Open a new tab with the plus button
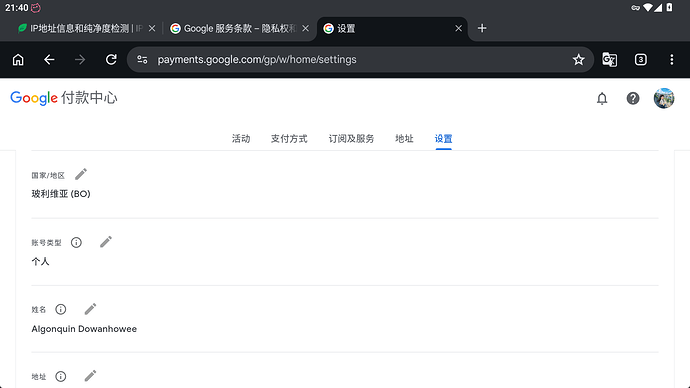This screenshot has width=690, height=388. [x=482, y=28]
